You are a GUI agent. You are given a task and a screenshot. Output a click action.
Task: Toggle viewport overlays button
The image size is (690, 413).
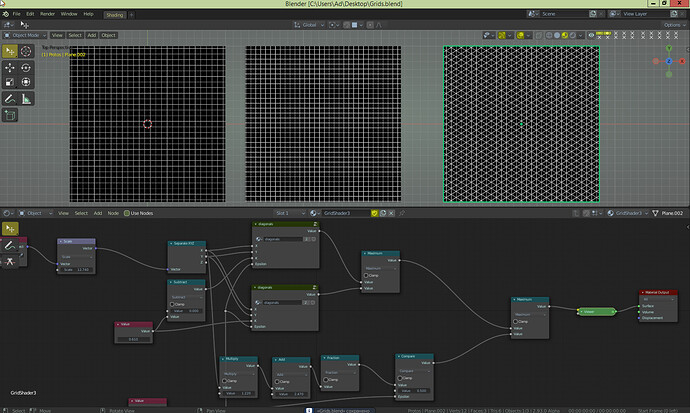[520, 35]
